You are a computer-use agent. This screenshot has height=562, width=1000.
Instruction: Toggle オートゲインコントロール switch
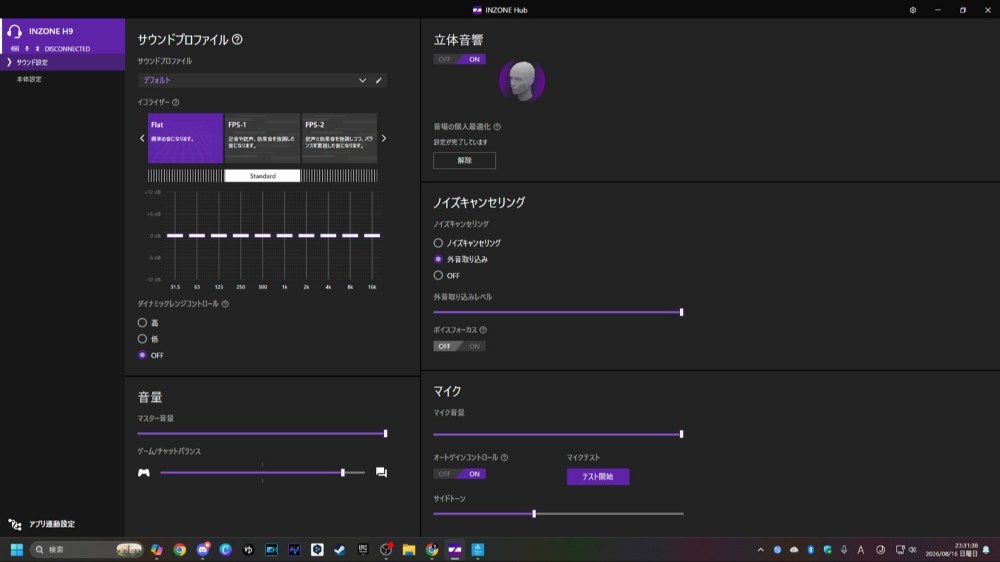pos(459,474)
